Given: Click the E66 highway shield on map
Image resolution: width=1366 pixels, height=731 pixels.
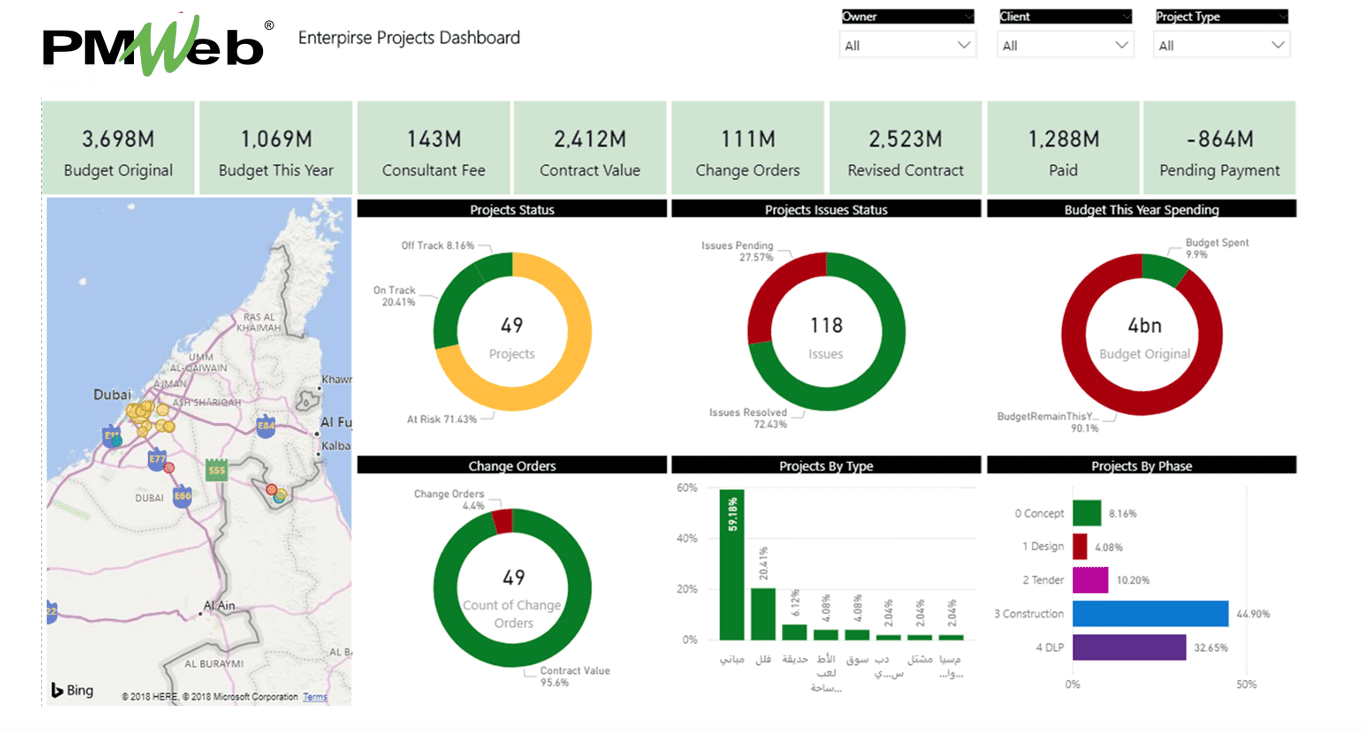Looking at the screenshot, I should click(x=182, y=496).
